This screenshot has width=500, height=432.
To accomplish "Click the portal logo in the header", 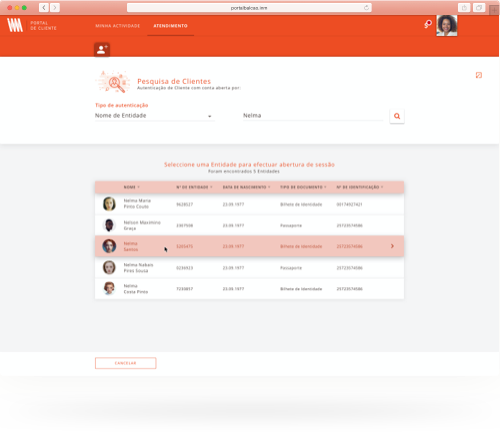I will pos(15,25).
